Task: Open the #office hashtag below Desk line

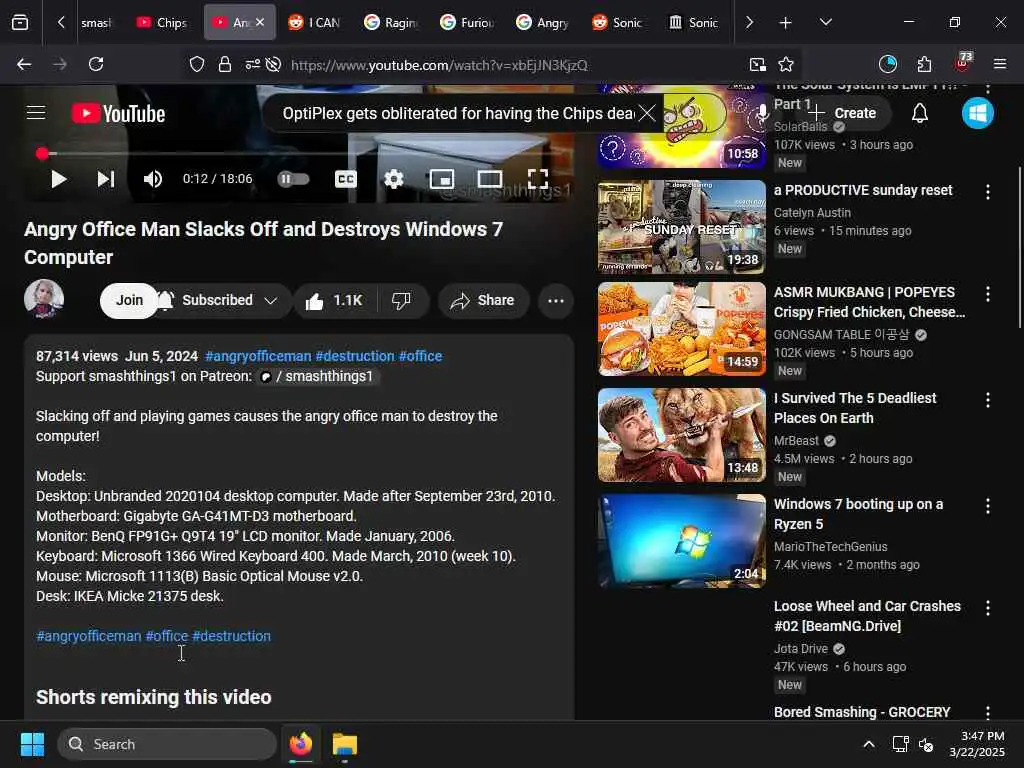Action: pos(167,636)
